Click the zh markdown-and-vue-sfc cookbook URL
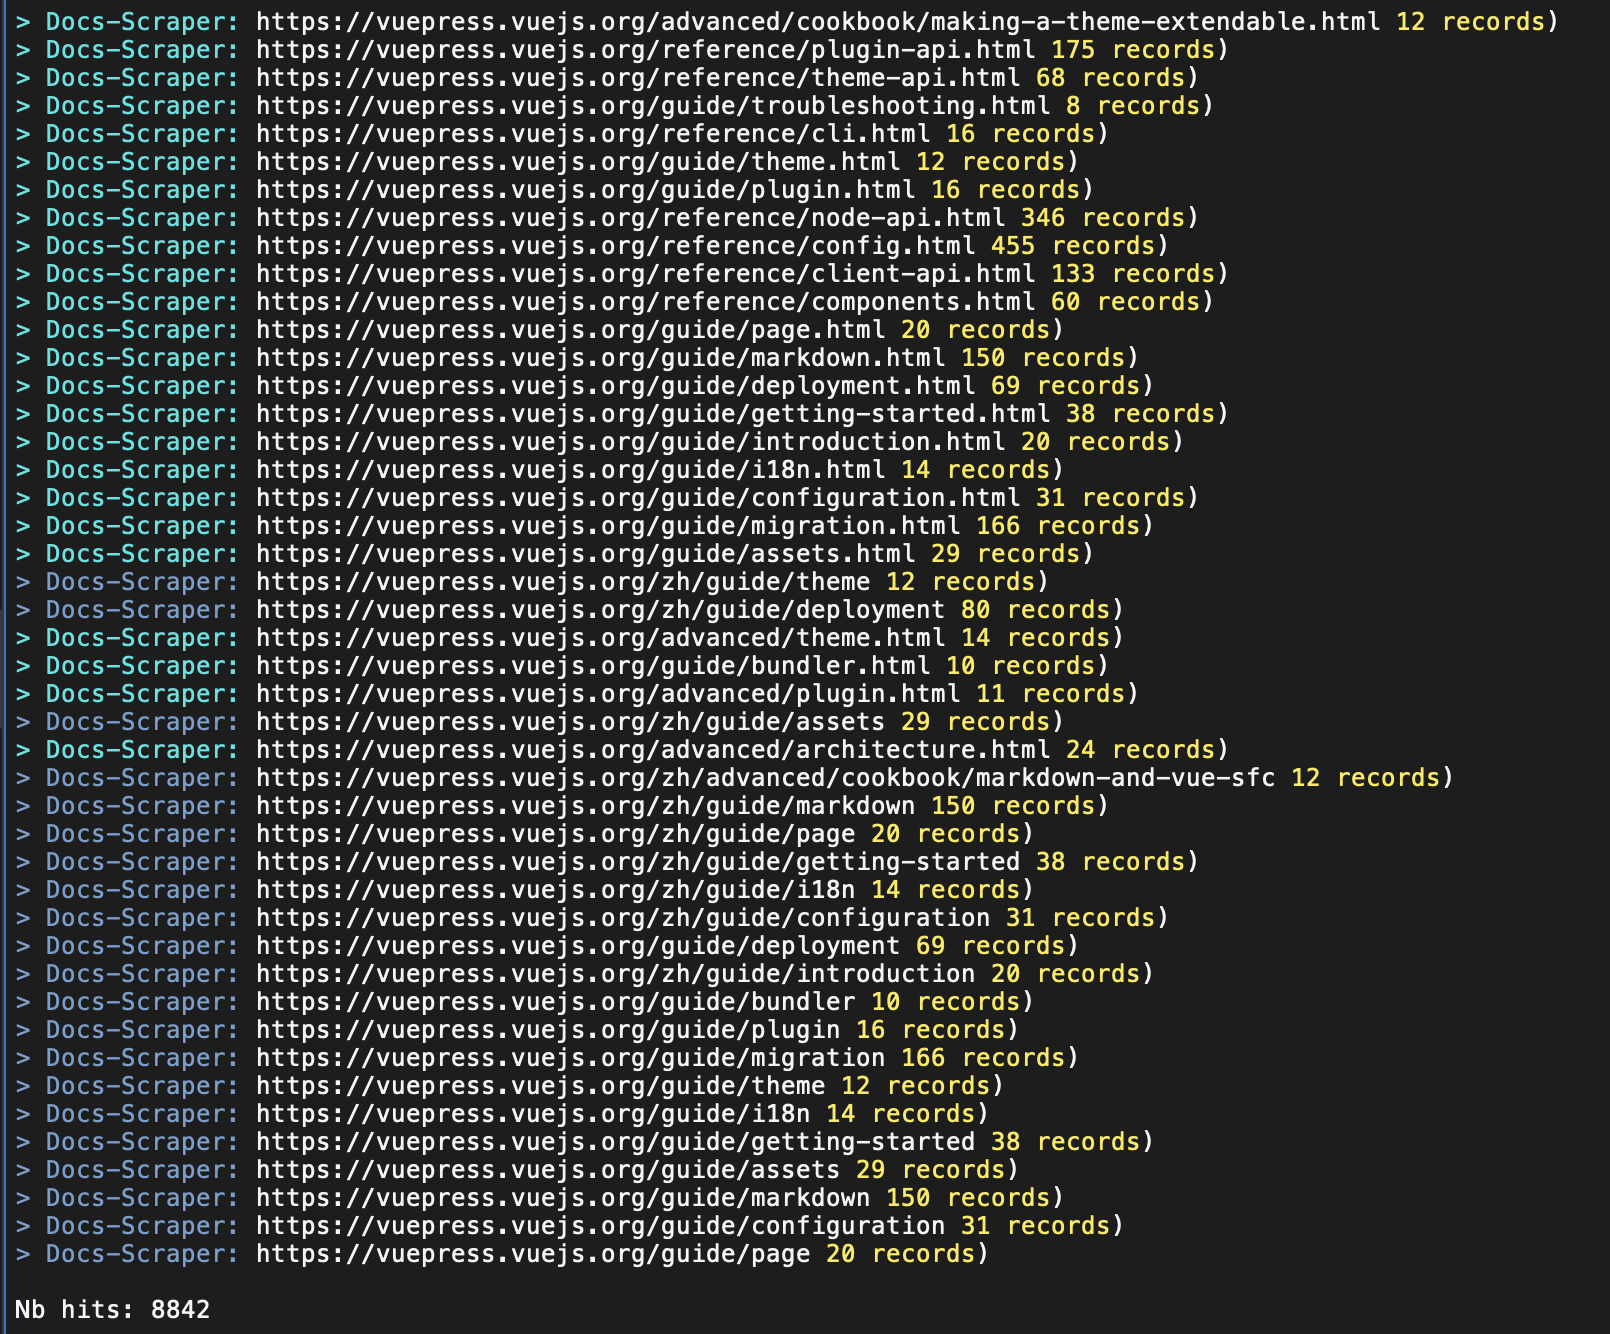Viewport: 1610px width, 1334px height. (766, 778)
